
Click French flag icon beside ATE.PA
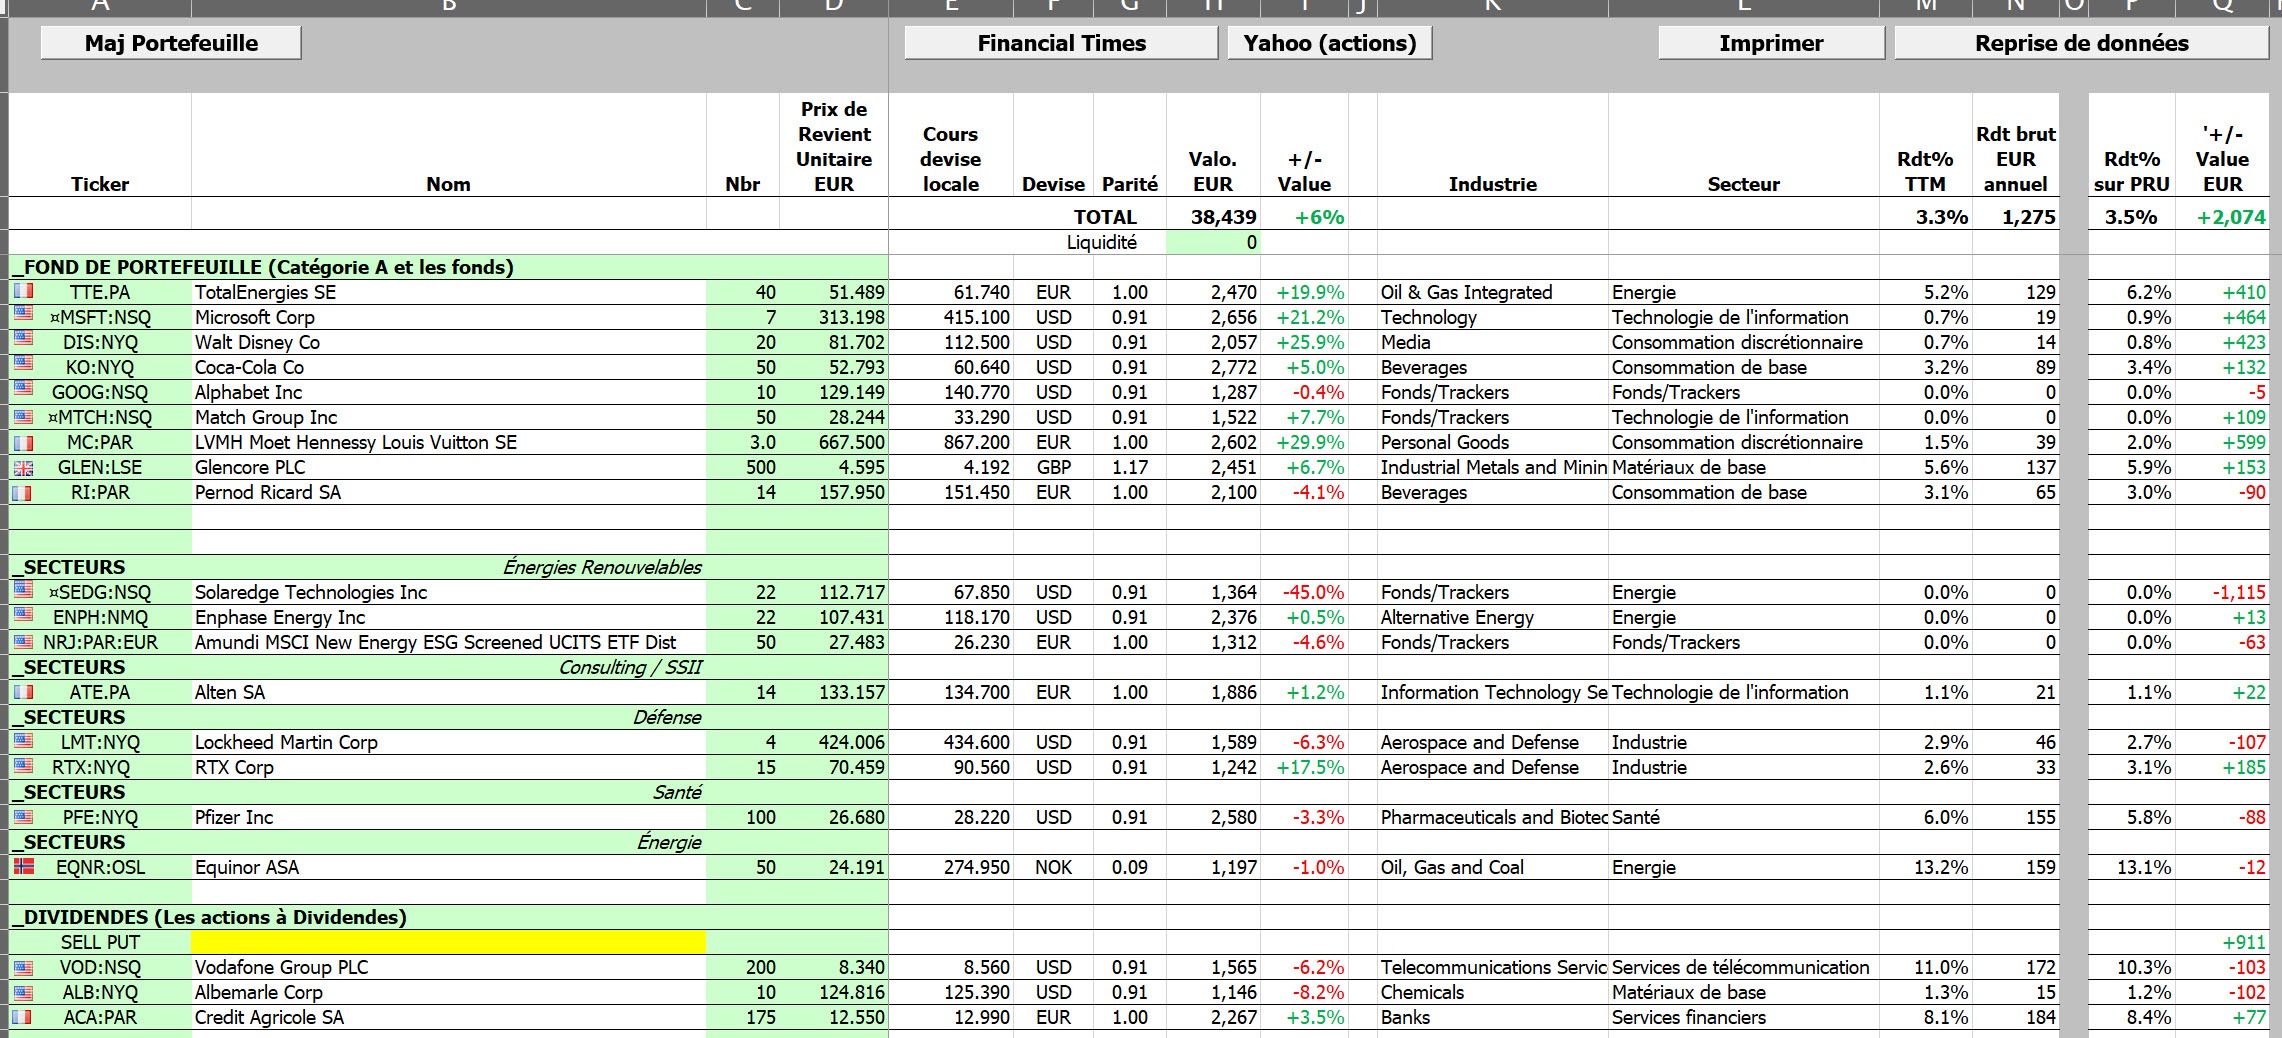coord(23,691)
